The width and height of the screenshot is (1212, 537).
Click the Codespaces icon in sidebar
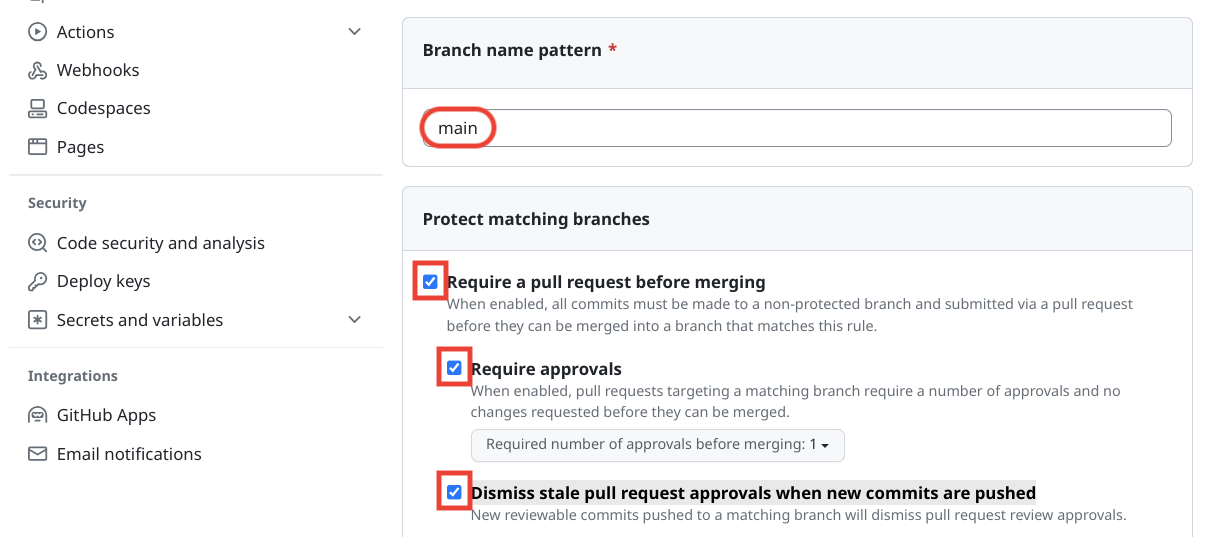(38, 108)
